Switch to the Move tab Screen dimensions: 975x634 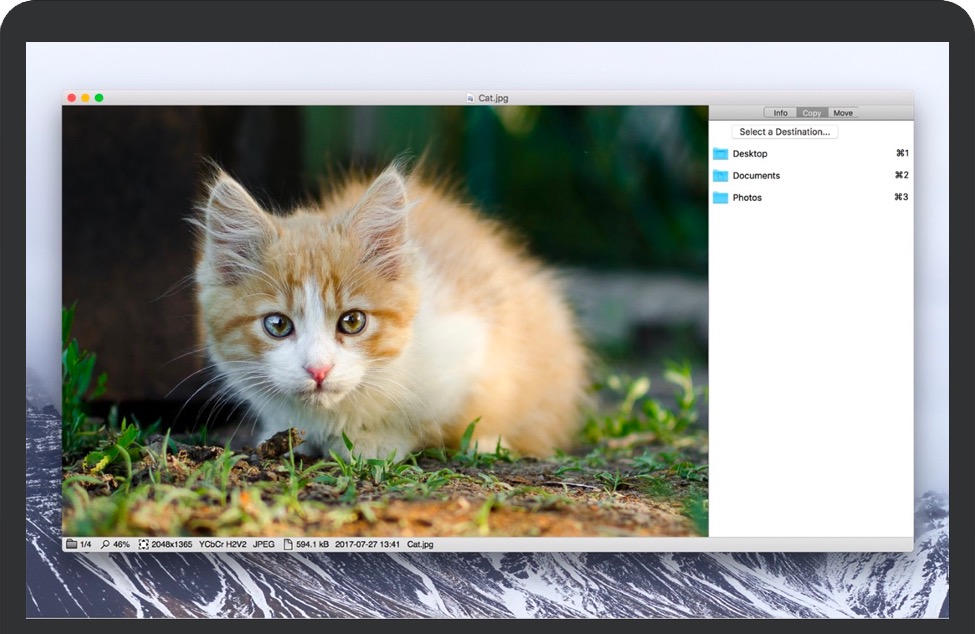pyautogui.click(x=843, y=113)
